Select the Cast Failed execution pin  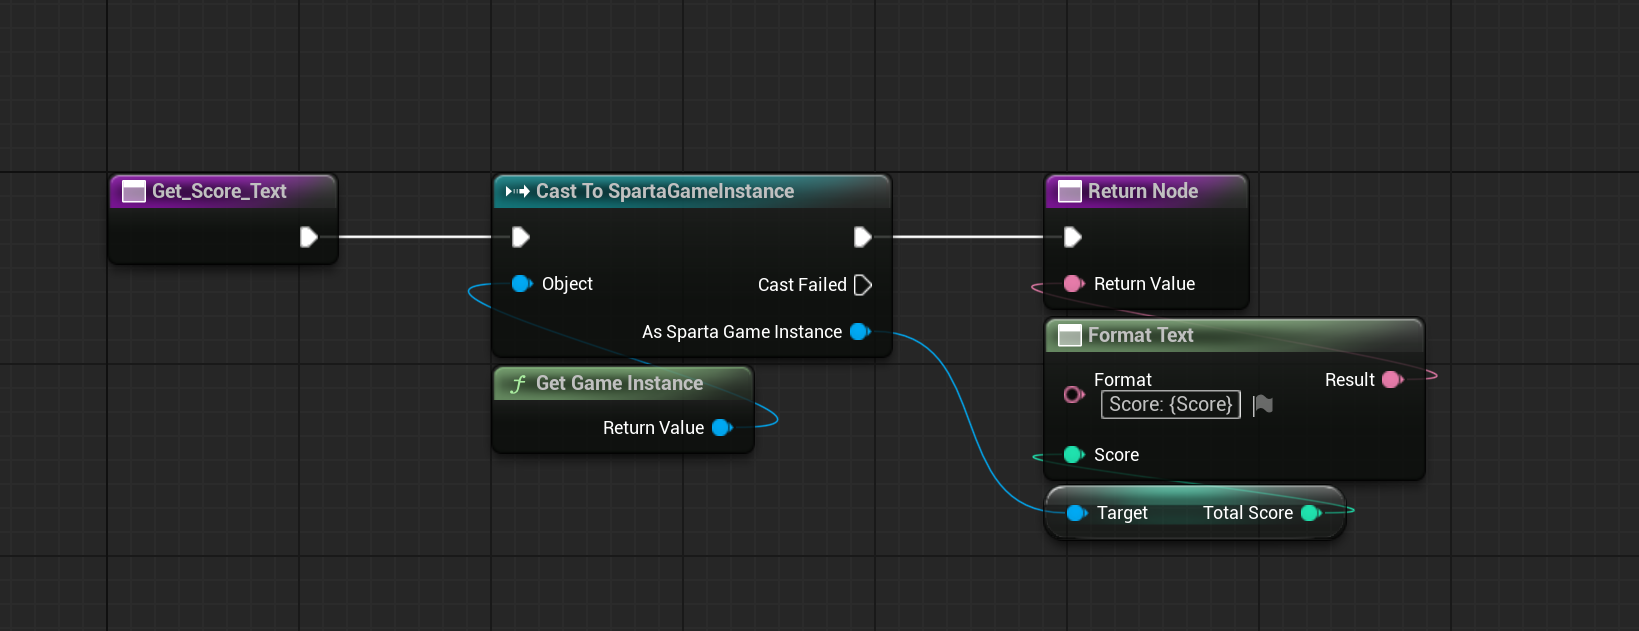[x=863, y=285]
